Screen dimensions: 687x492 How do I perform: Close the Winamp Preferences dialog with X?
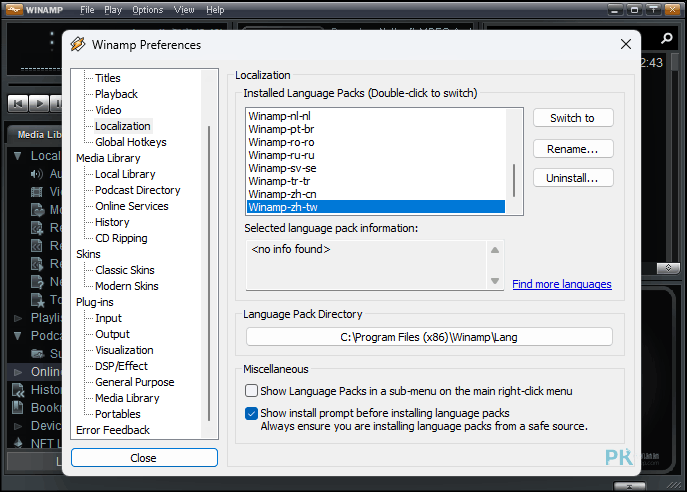(626, 44)
